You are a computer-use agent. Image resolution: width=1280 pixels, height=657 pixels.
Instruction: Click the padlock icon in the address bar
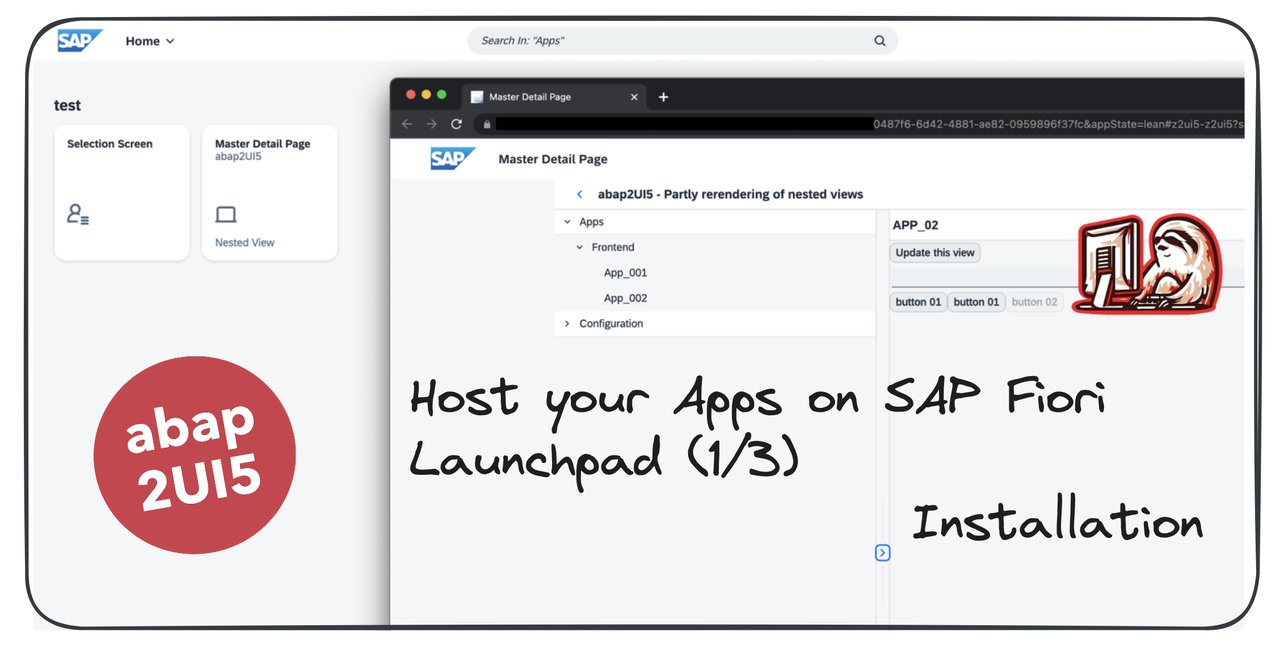(x=486, y=124)
